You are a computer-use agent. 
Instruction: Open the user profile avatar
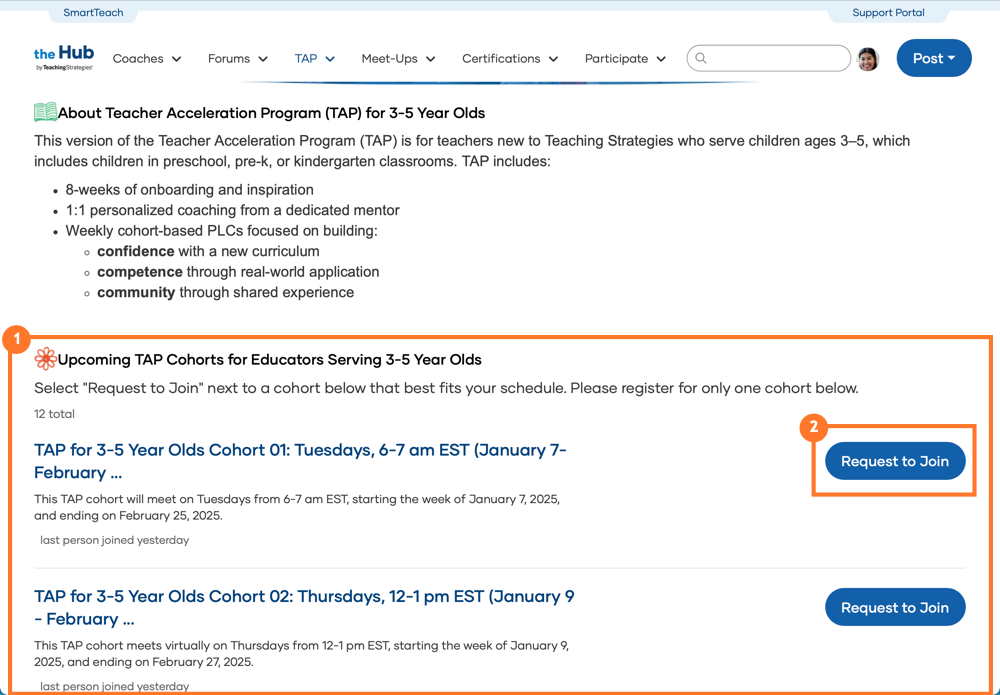pyautogui.click(x=868, y=59)
